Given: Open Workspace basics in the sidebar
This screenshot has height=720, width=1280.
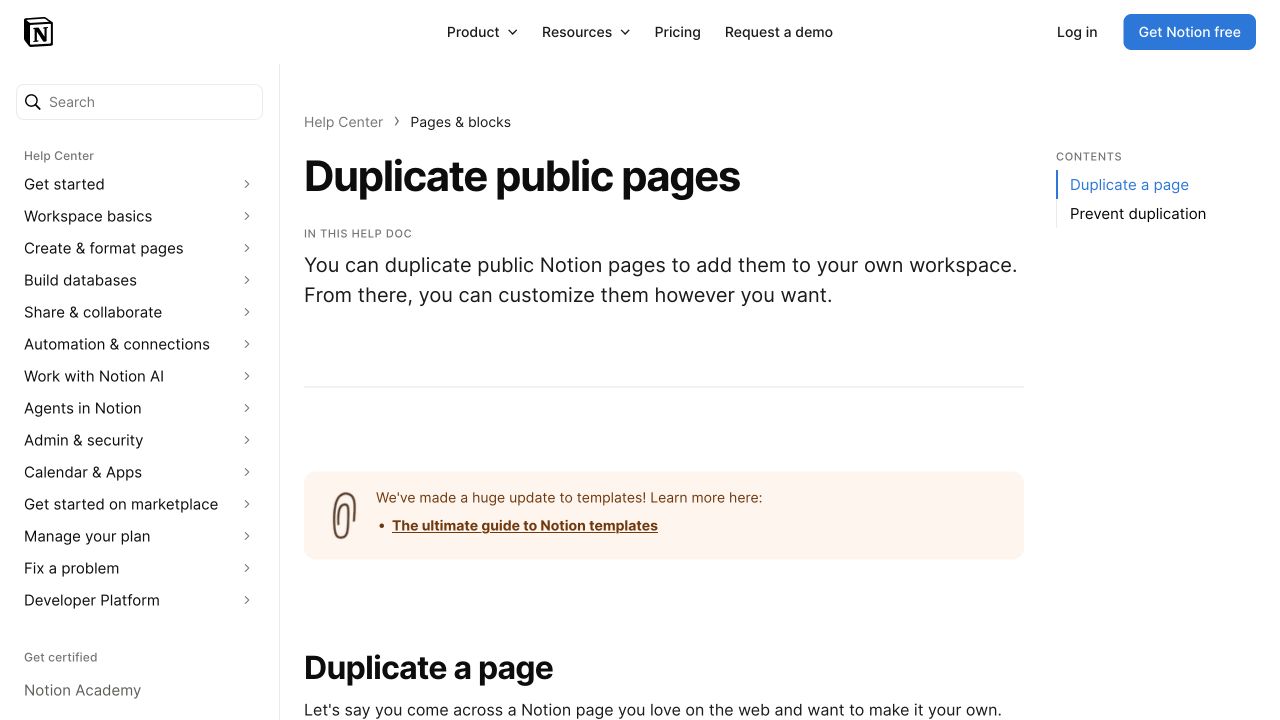Looking at the screenshot, I should click(88, 216).
